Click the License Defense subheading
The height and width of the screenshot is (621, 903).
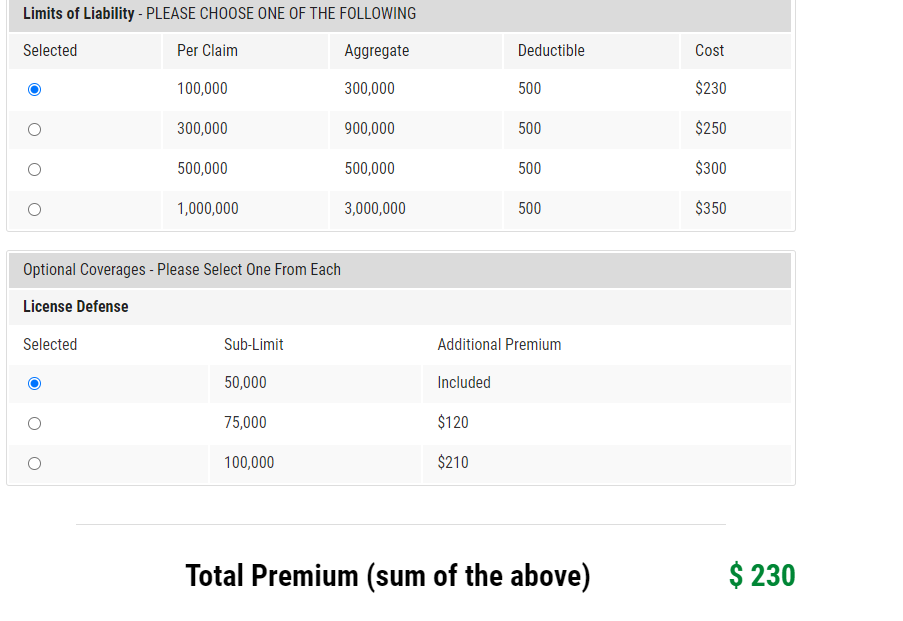pos(76,307)
